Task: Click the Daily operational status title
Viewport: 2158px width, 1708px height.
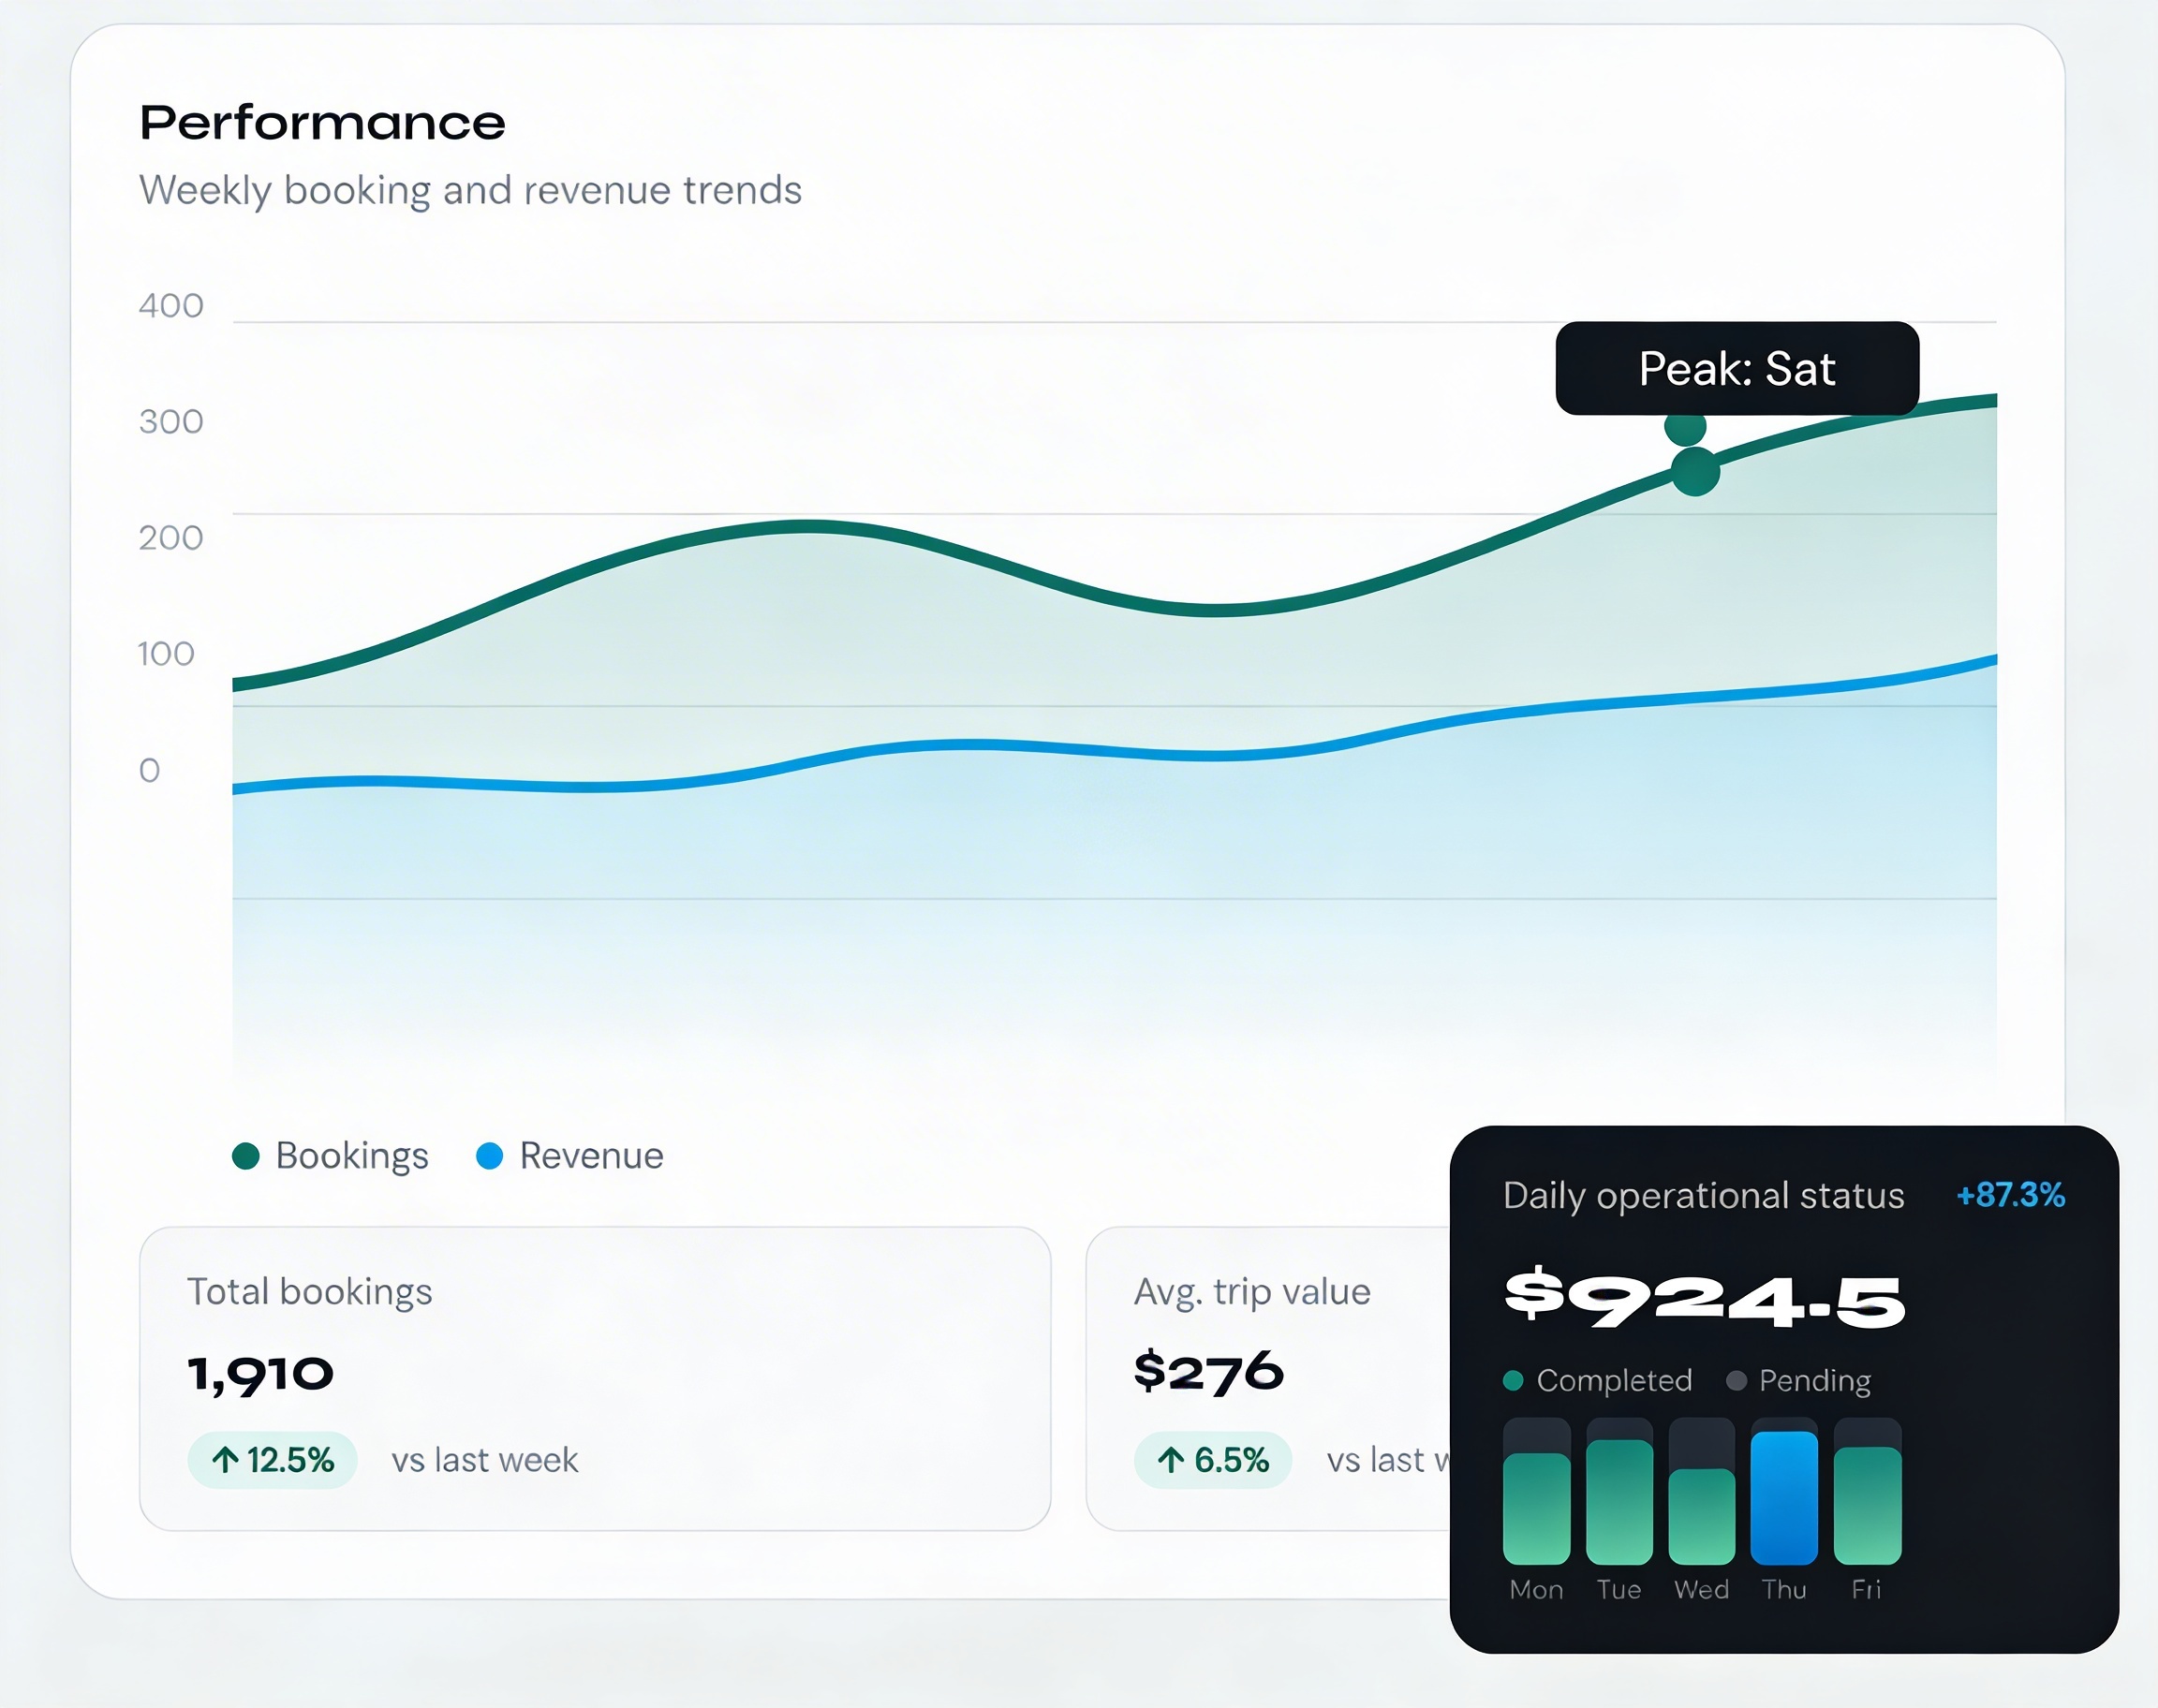Action: tap(1703, 1196)
